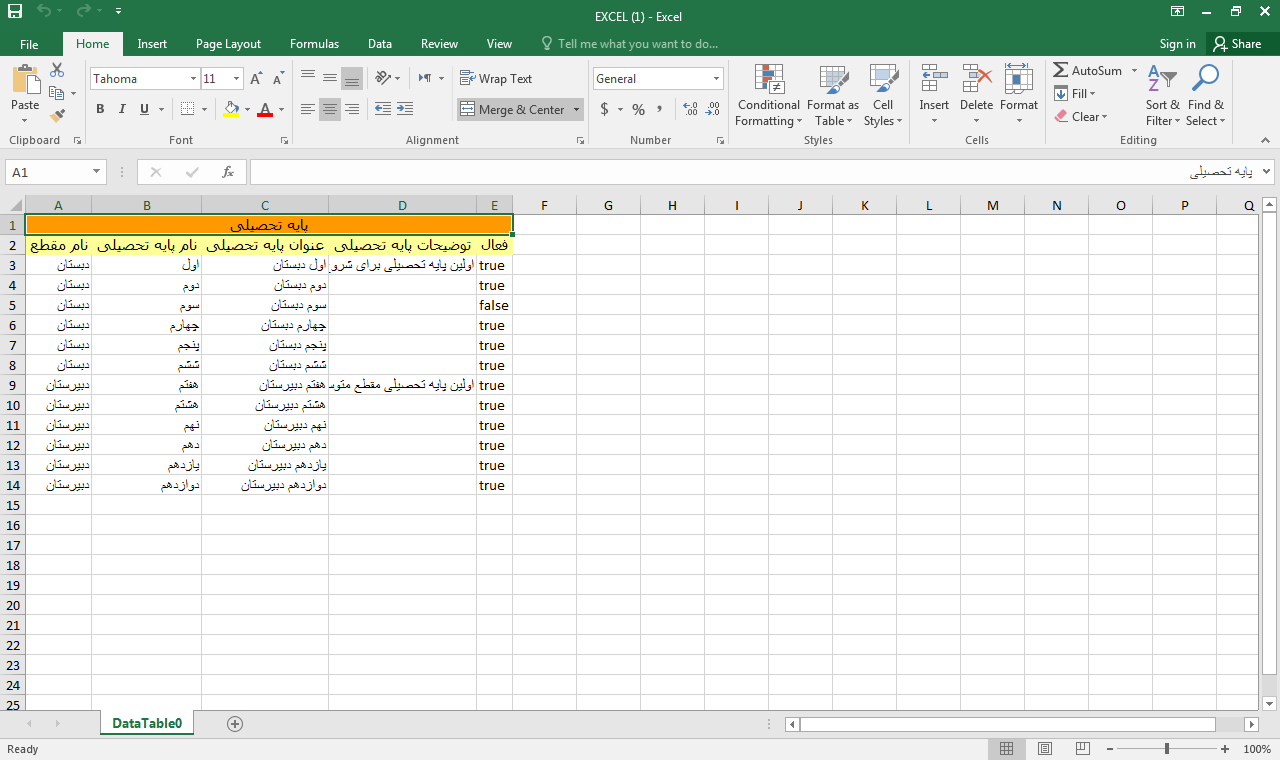
Task: Open Format as Table gallery
Action: (x=833, y=96)
